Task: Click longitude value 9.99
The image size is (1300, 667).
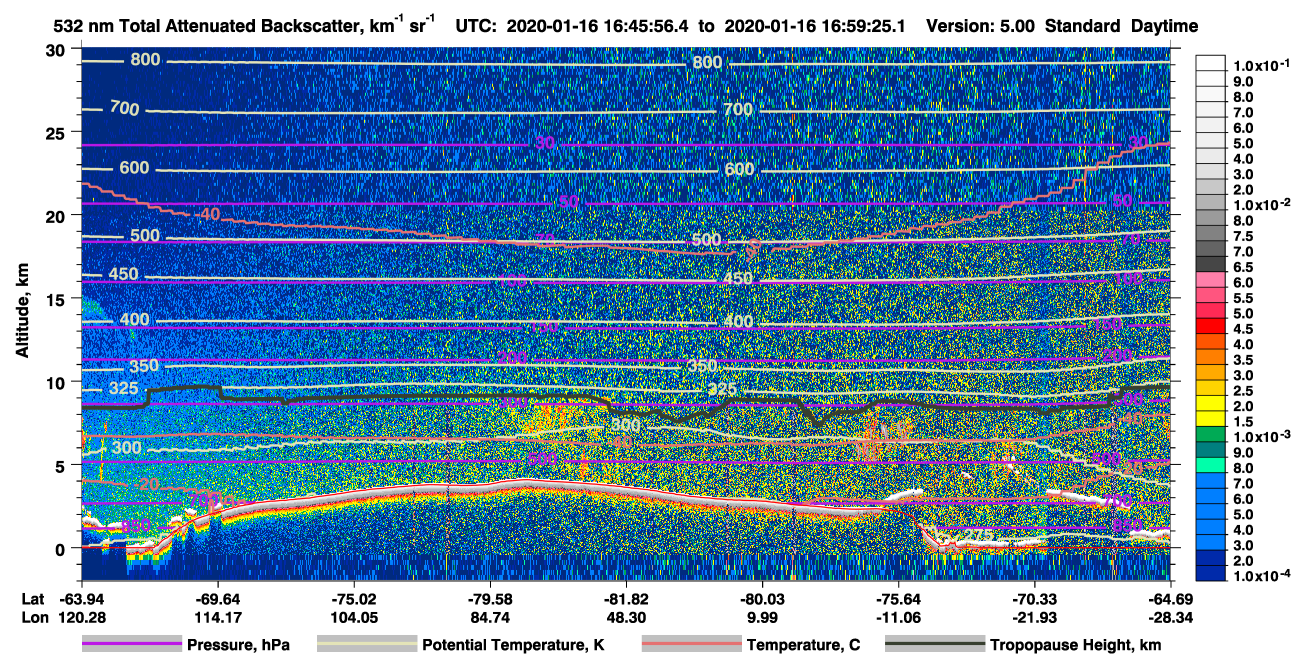Action: [x=762, y=616]
